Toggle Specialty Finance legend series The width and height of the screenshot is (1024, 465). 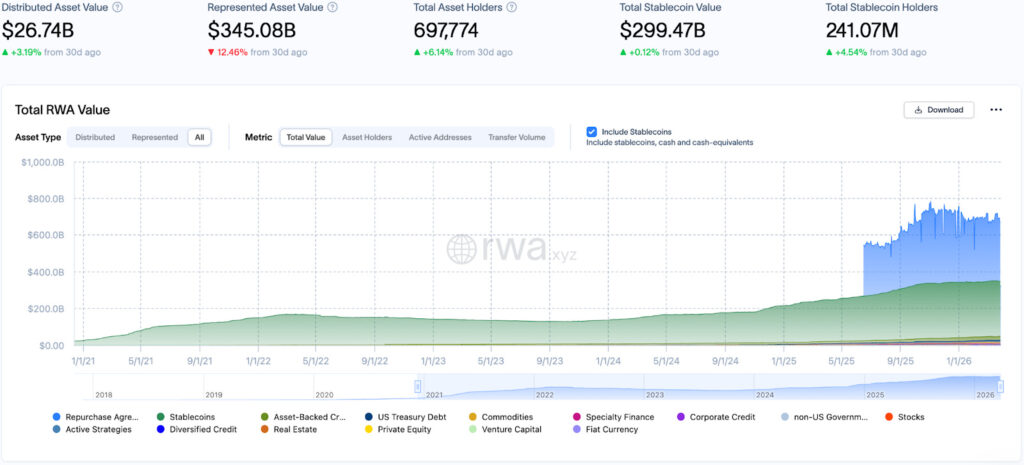[x=613, y=417]
